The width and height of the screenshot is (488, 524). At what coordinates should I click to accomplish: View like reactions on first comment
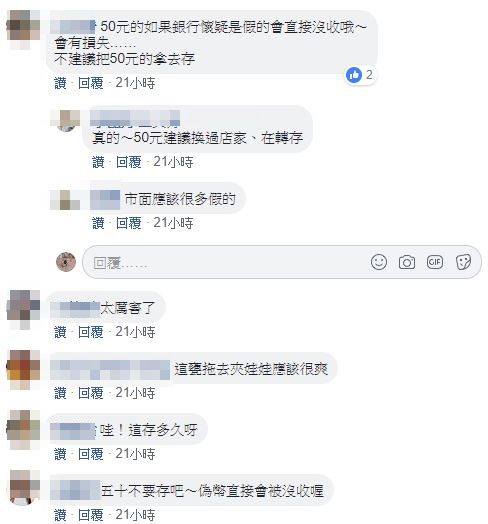[359, 75]
